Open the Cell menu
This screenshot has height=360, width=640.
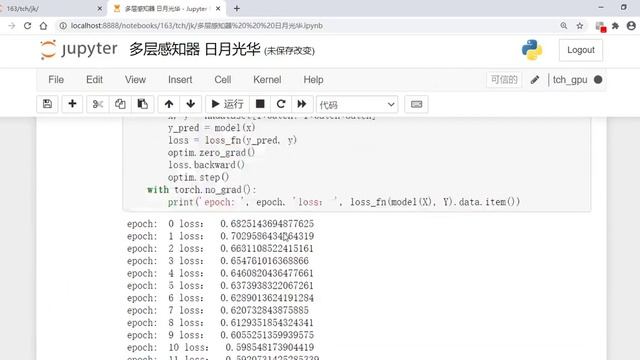click(223, 80)
